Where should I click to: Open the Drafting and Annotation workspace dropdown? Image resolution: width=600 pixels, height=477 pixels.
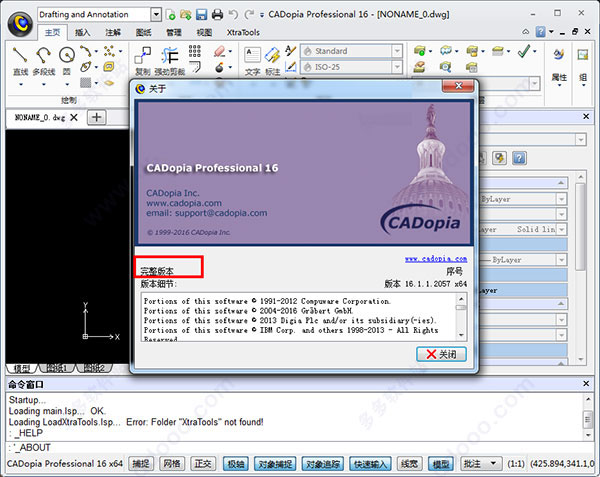[x=156, y=15]
